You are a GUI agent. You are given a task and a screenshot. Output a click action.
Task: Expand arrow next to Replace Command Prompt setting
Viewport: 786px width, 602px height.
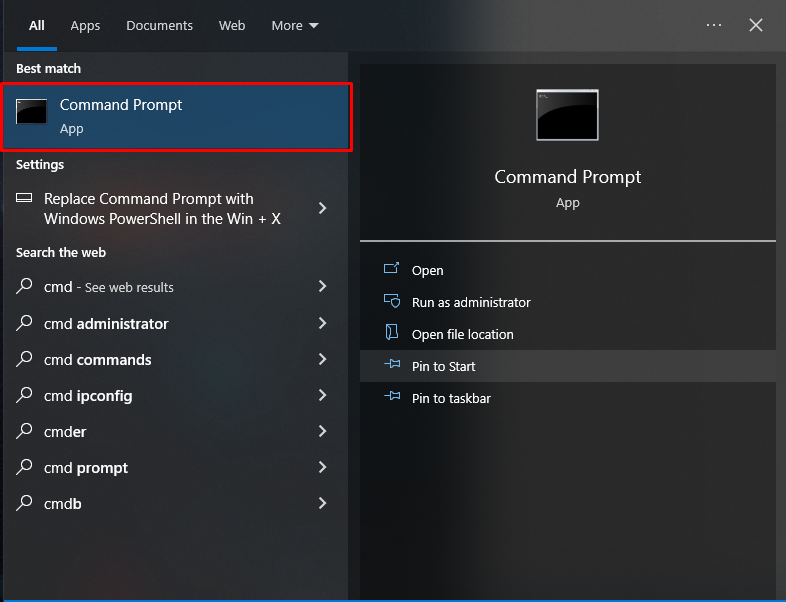click(322, 208)
